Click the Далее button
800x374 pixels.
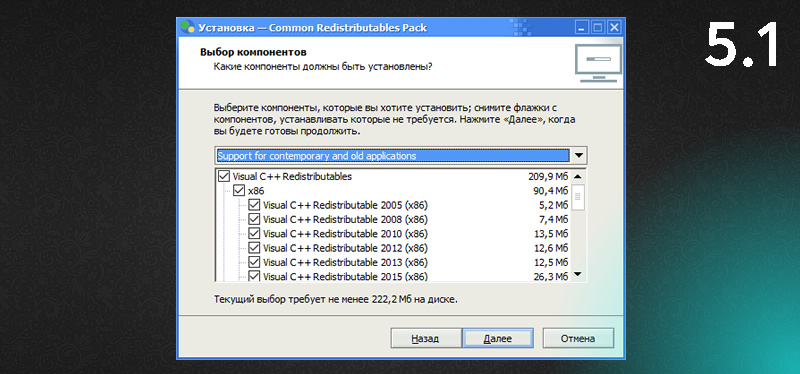[x=498, y=339]
